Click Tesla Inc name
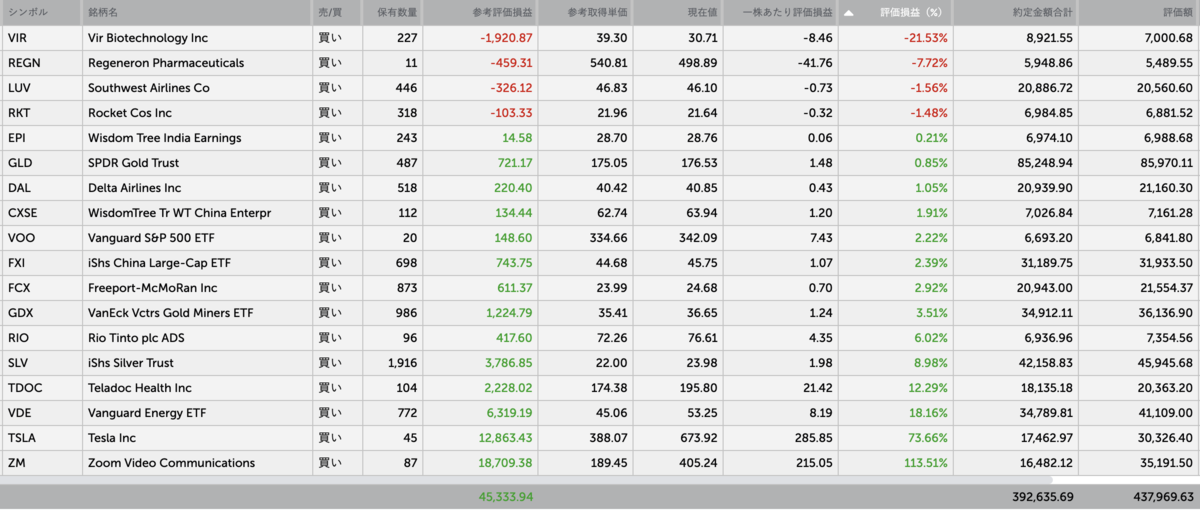 [x=112, y=438]
